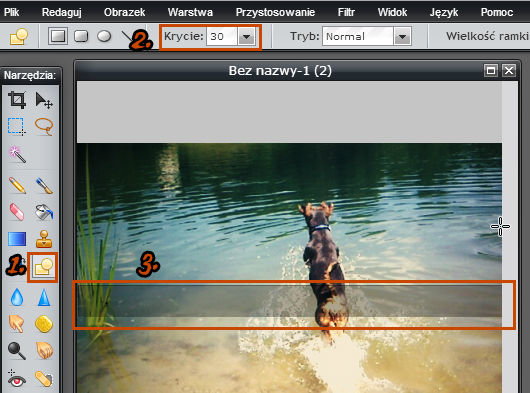The height and width of the screenshot is (393, 530).
Task: Choose the ellipse shape option
Action: click(104, 36)
